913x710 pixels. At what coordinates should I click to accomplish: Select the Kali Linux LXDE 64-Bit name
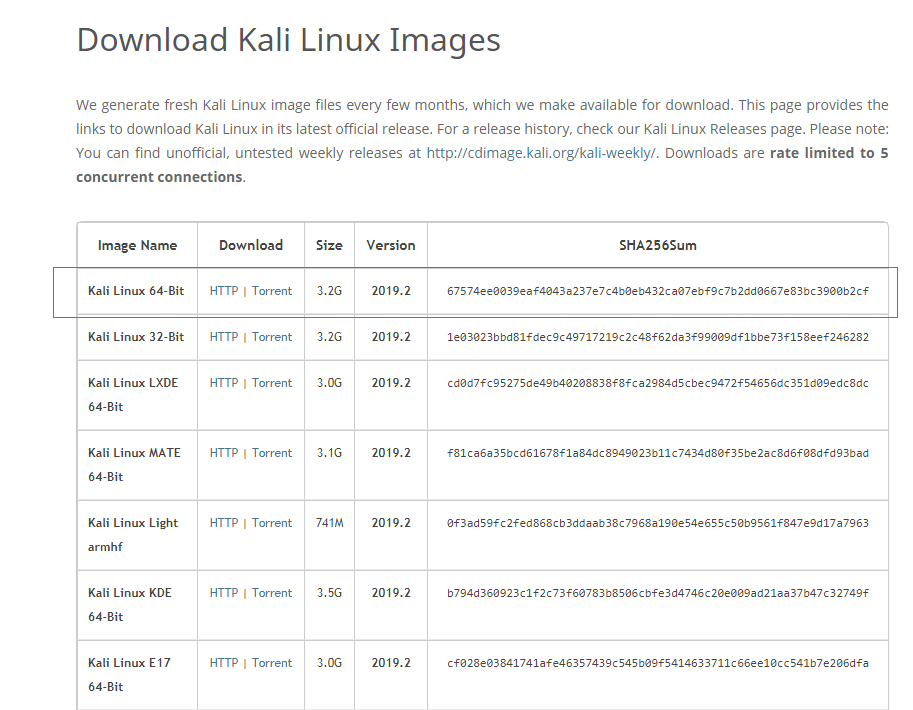click(133, 394)
